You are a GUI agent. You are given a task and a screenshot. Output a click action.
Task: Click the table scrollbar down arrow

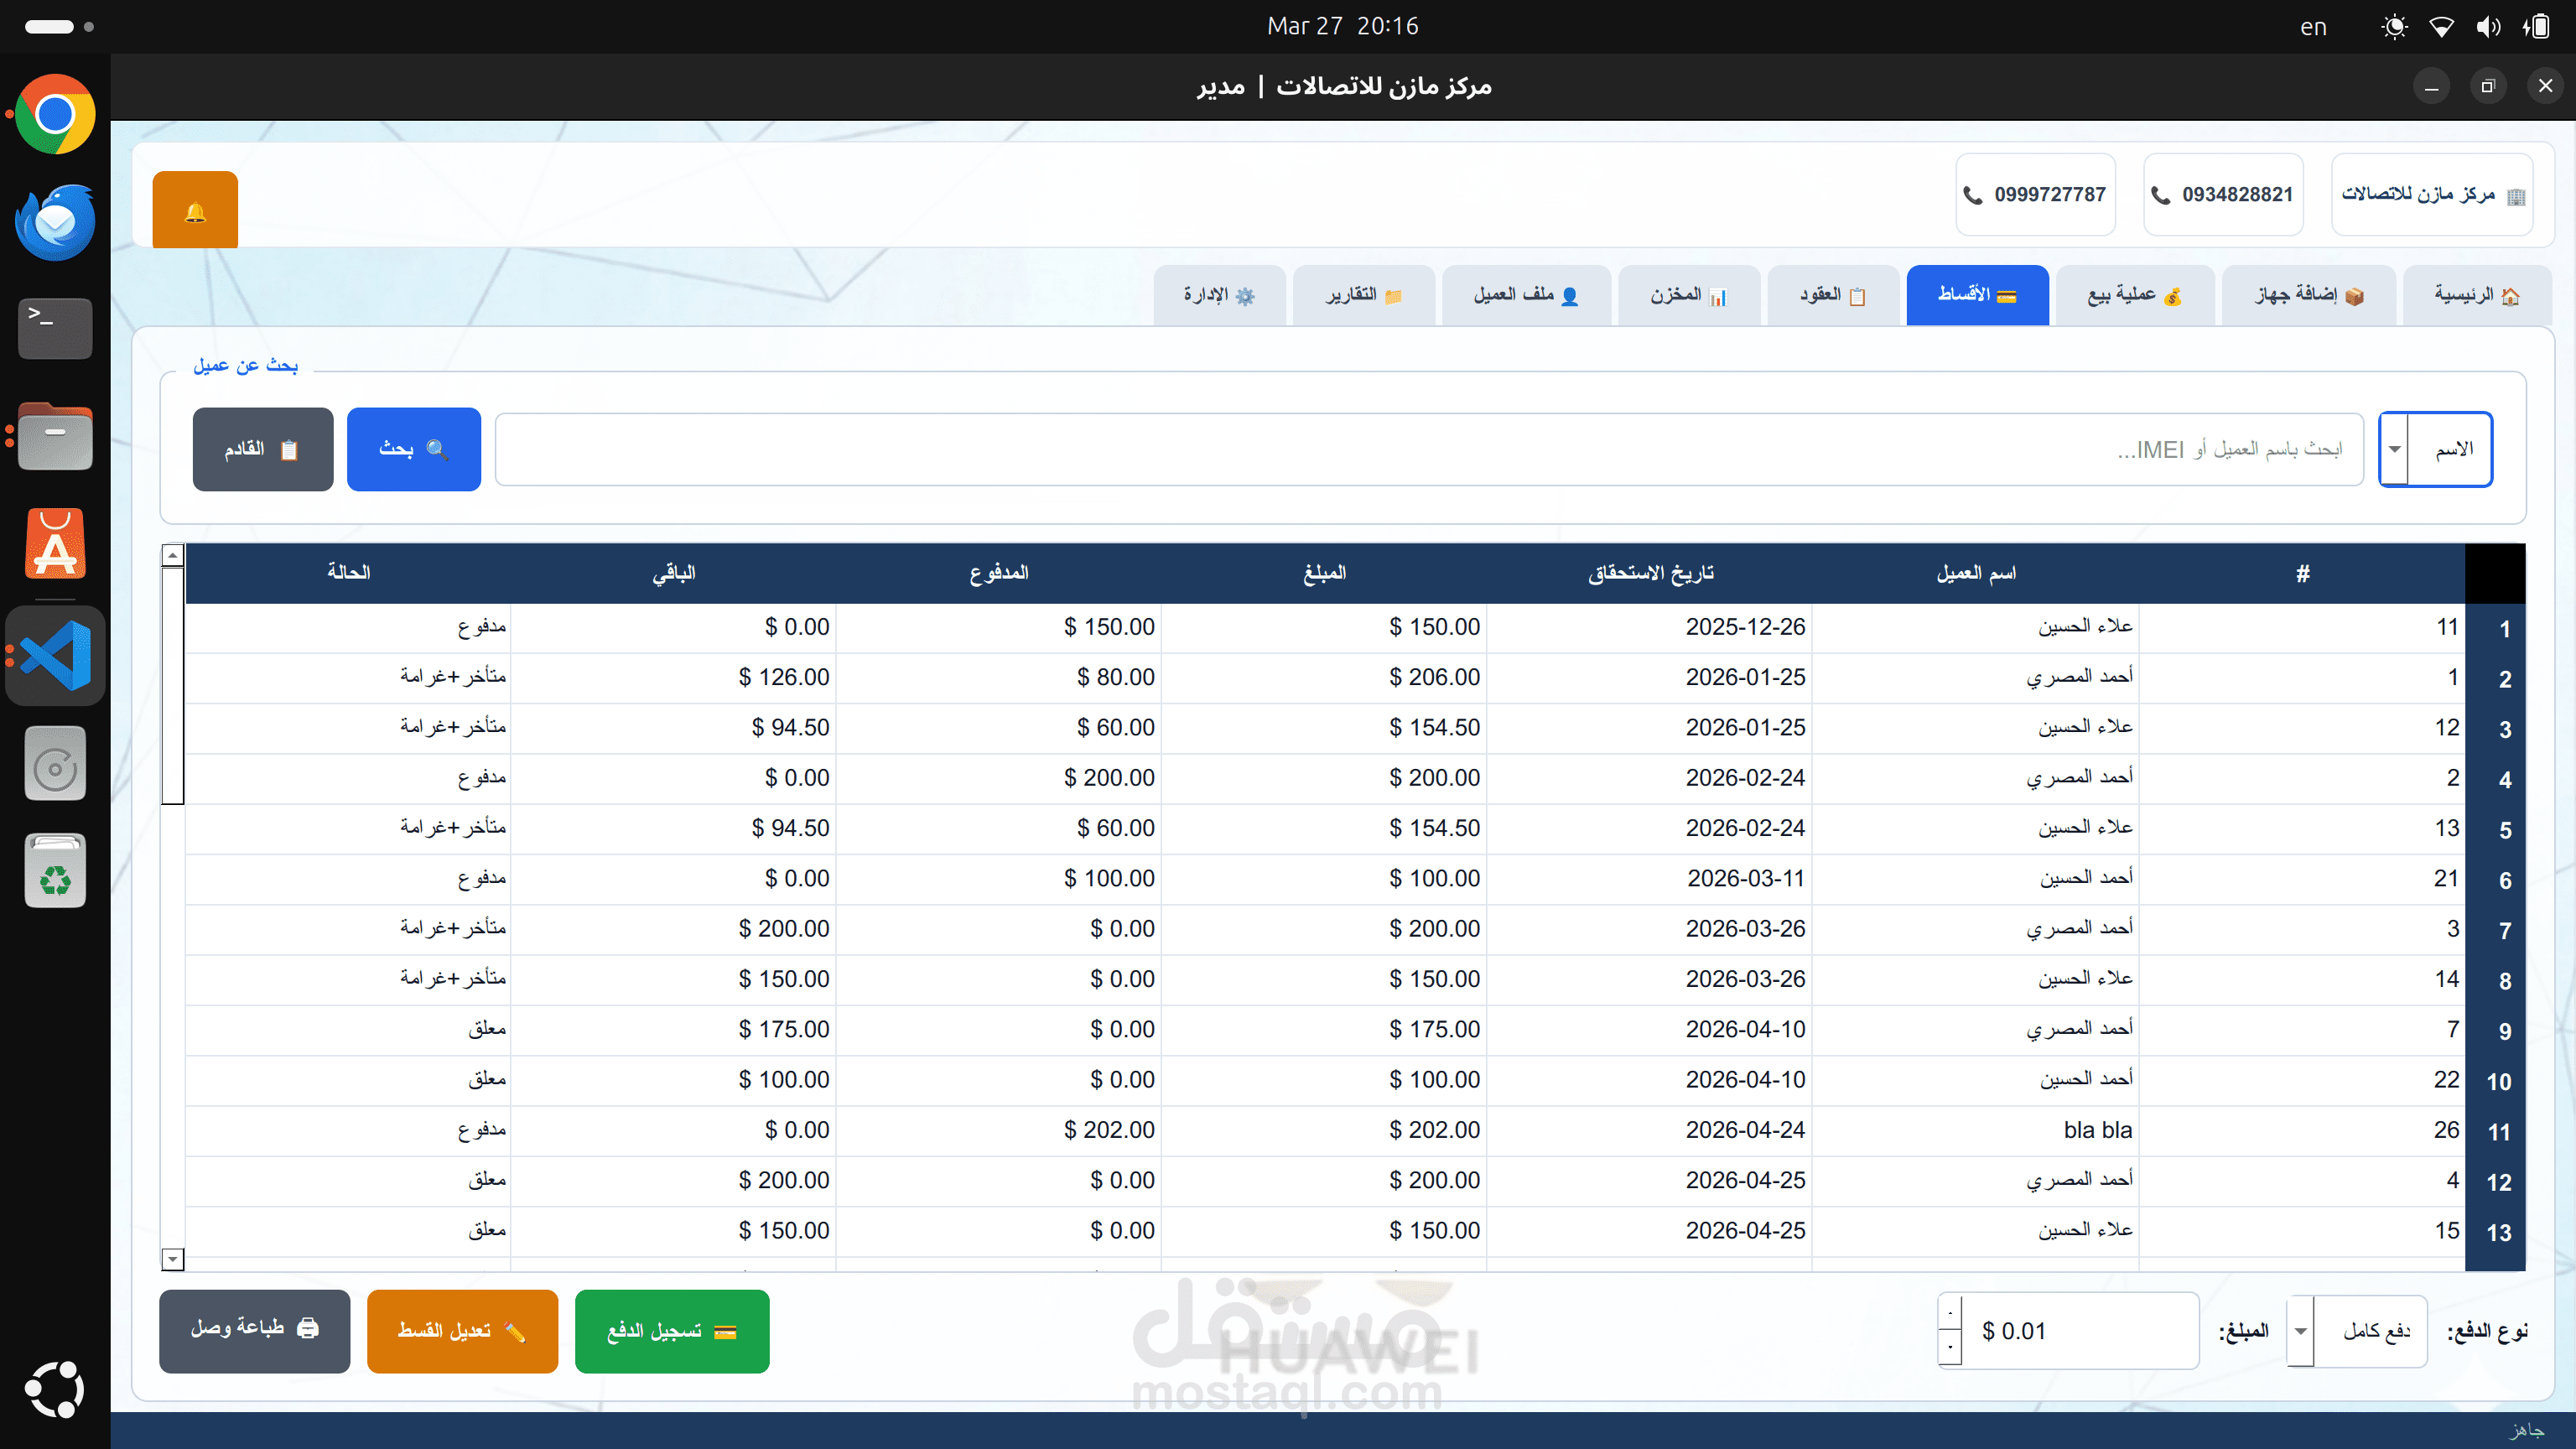[173, 1259]
